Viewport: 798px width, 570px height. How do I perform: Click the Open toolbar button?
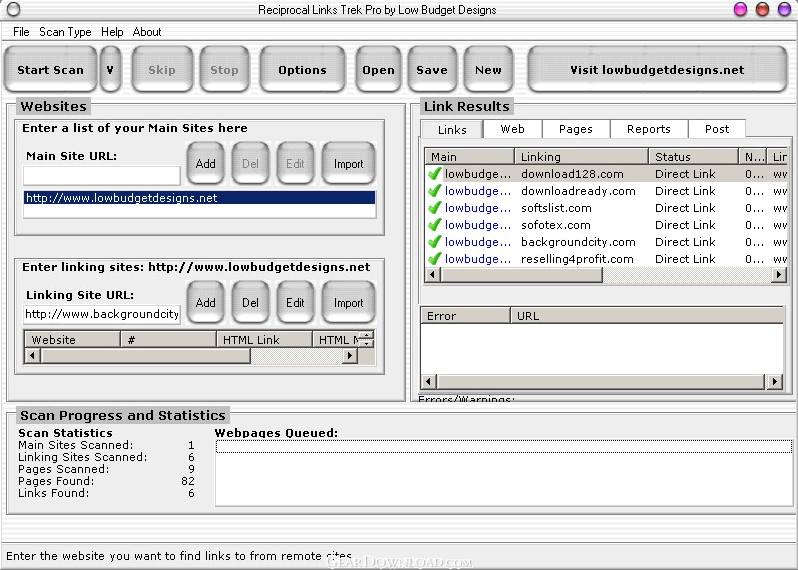click(378, 70)
